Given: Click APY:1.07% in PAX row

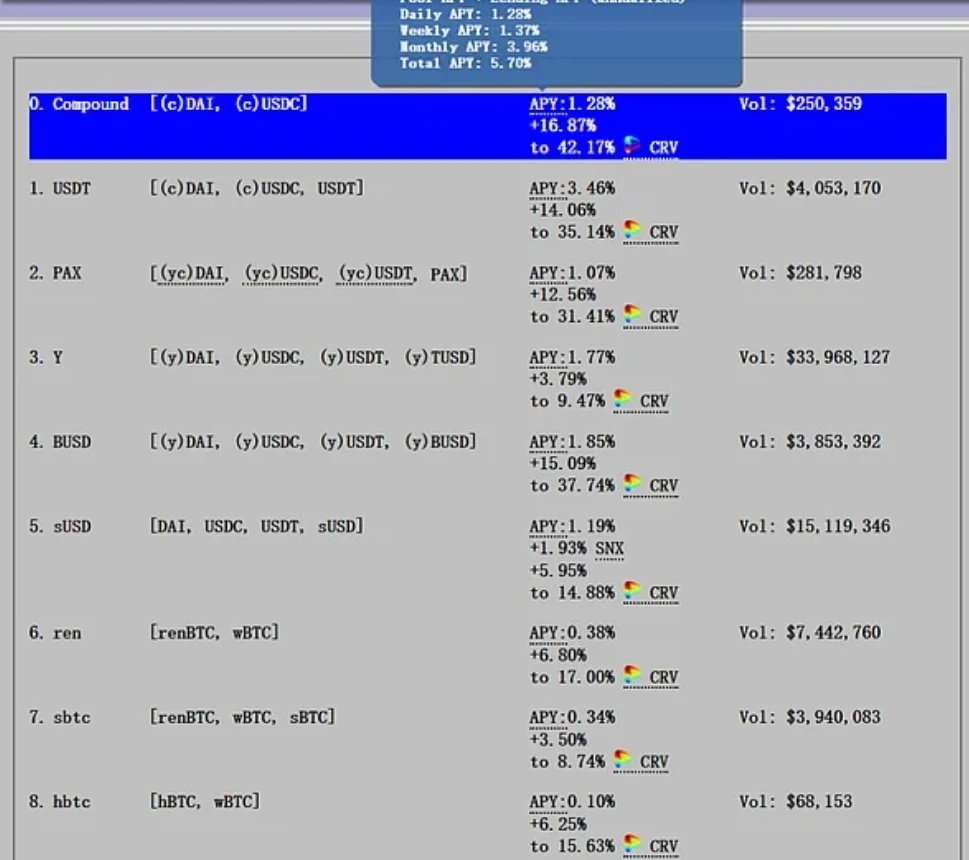Looking at the screenshot, I should point(572,273).
